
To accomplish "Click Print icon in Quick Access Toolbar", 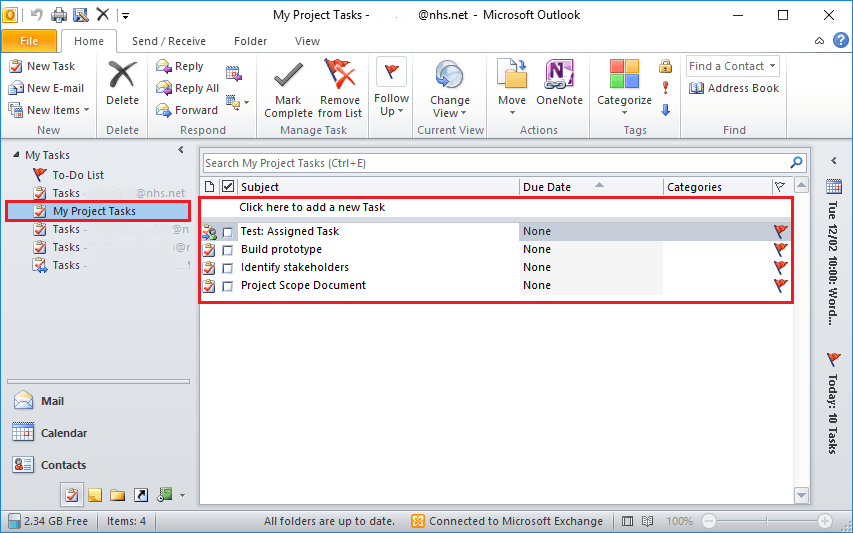I will click(59, 15).
